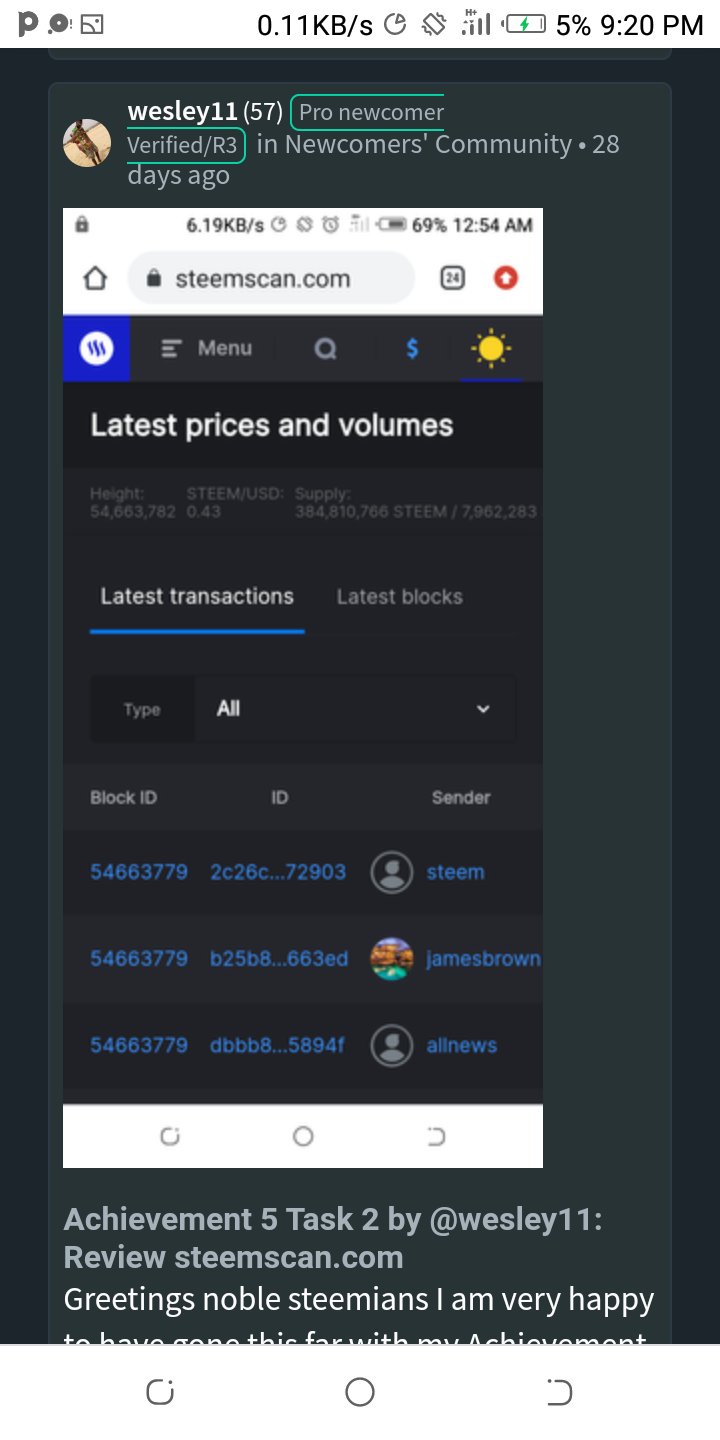The height and width of the screenshot is (1440, 720).
Task: Tap the browser home icon in screenshot
Action: (95, 278)
